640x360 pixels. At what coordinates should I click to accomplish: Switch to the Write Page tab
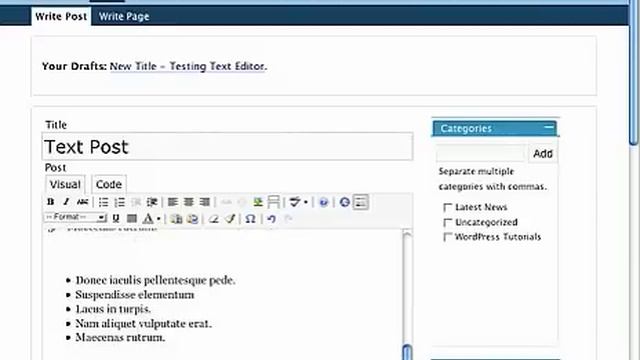click(124, 16)
